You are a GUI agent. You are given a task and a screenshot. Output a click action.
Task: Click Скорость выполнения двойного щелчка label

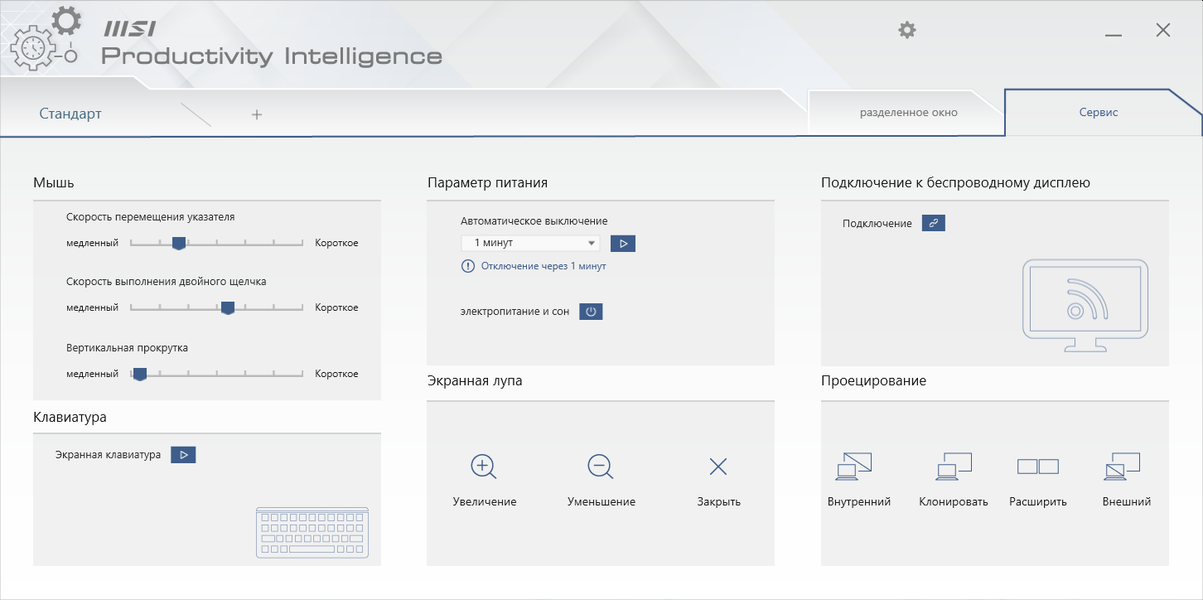point(166,281)
